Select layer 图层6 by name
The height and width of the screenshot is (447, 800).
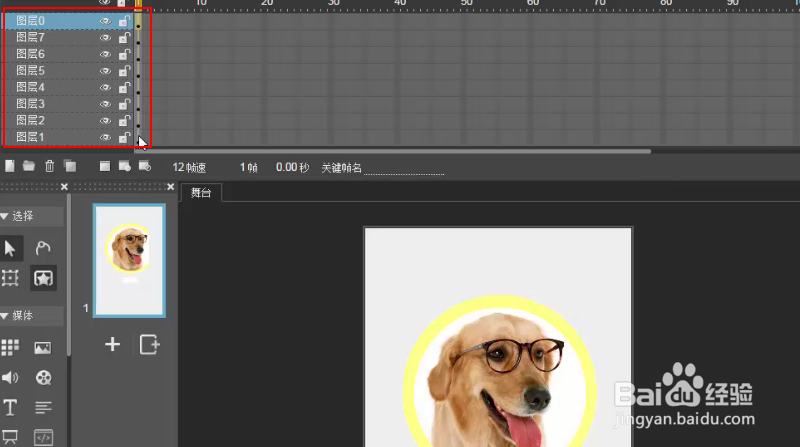[x=30, y=54]
